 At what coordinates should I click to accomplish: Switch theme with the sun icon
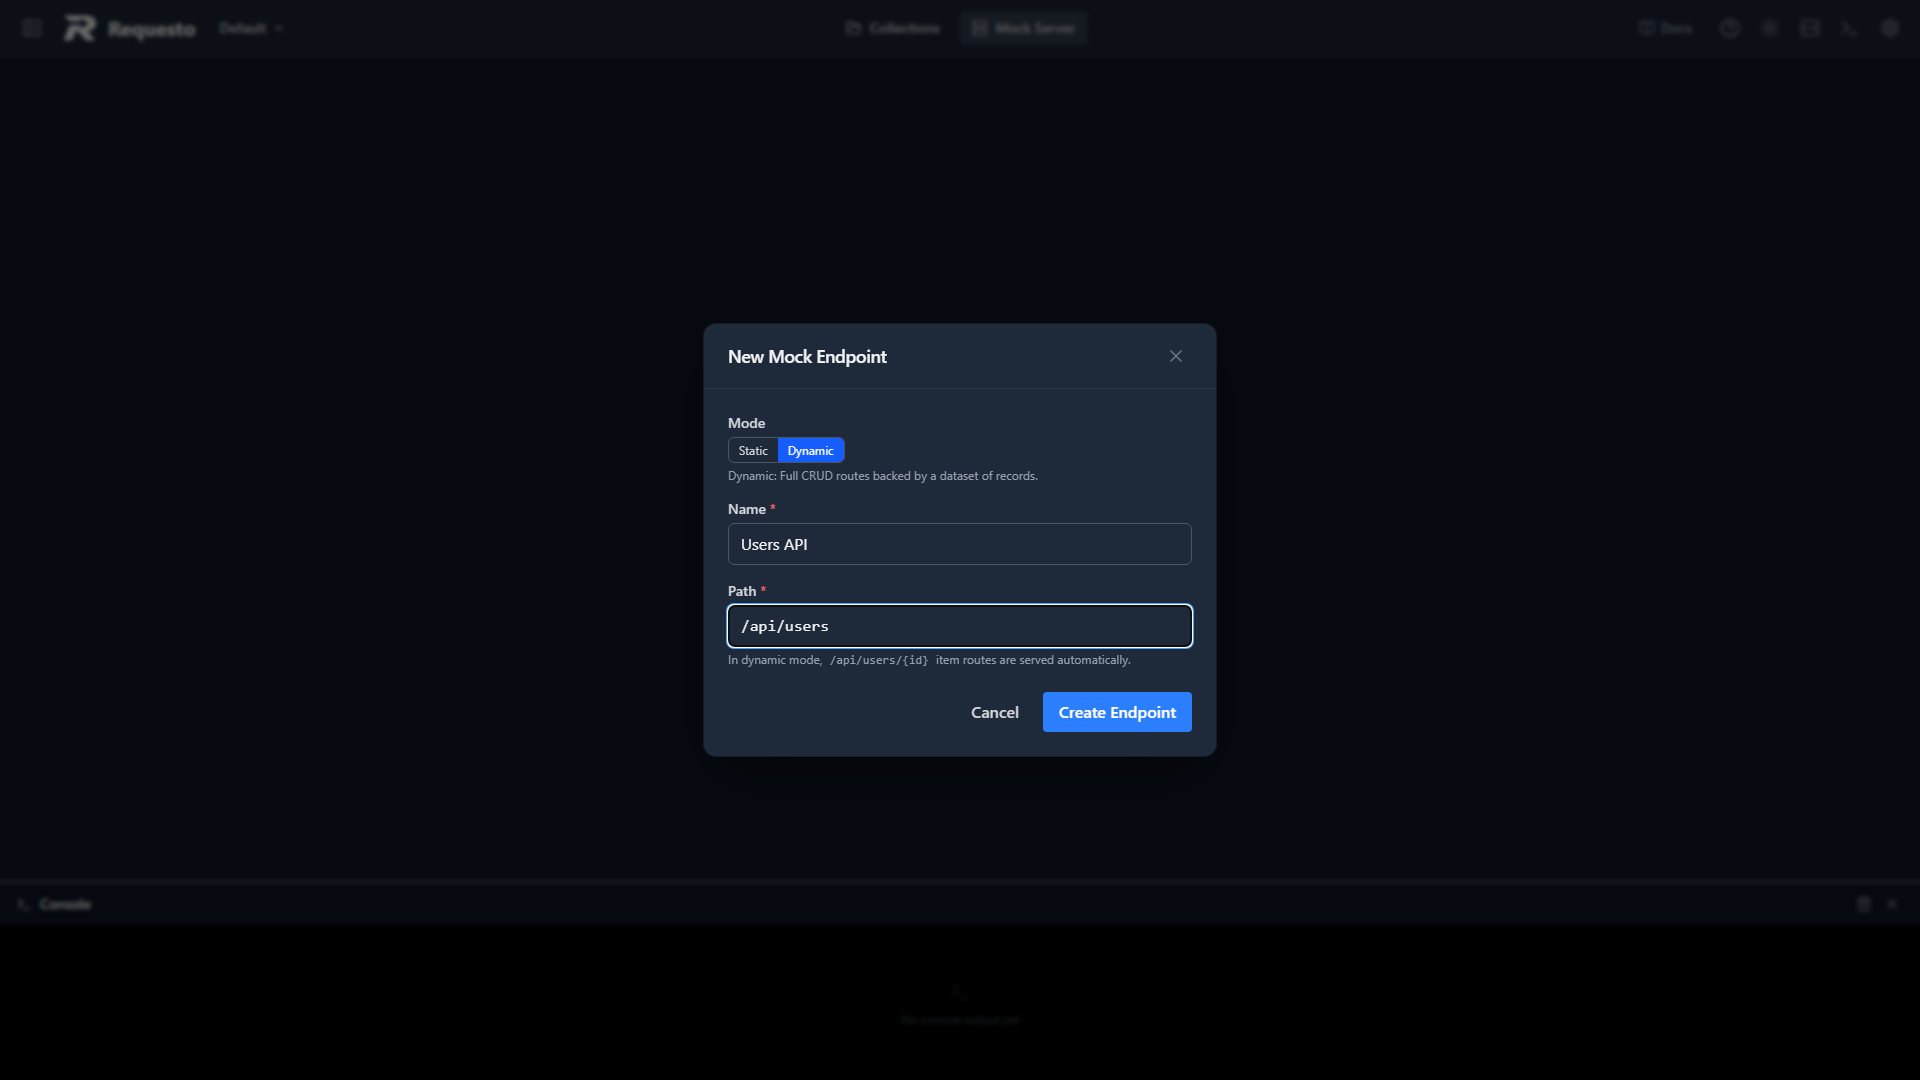coord(1770,28)
